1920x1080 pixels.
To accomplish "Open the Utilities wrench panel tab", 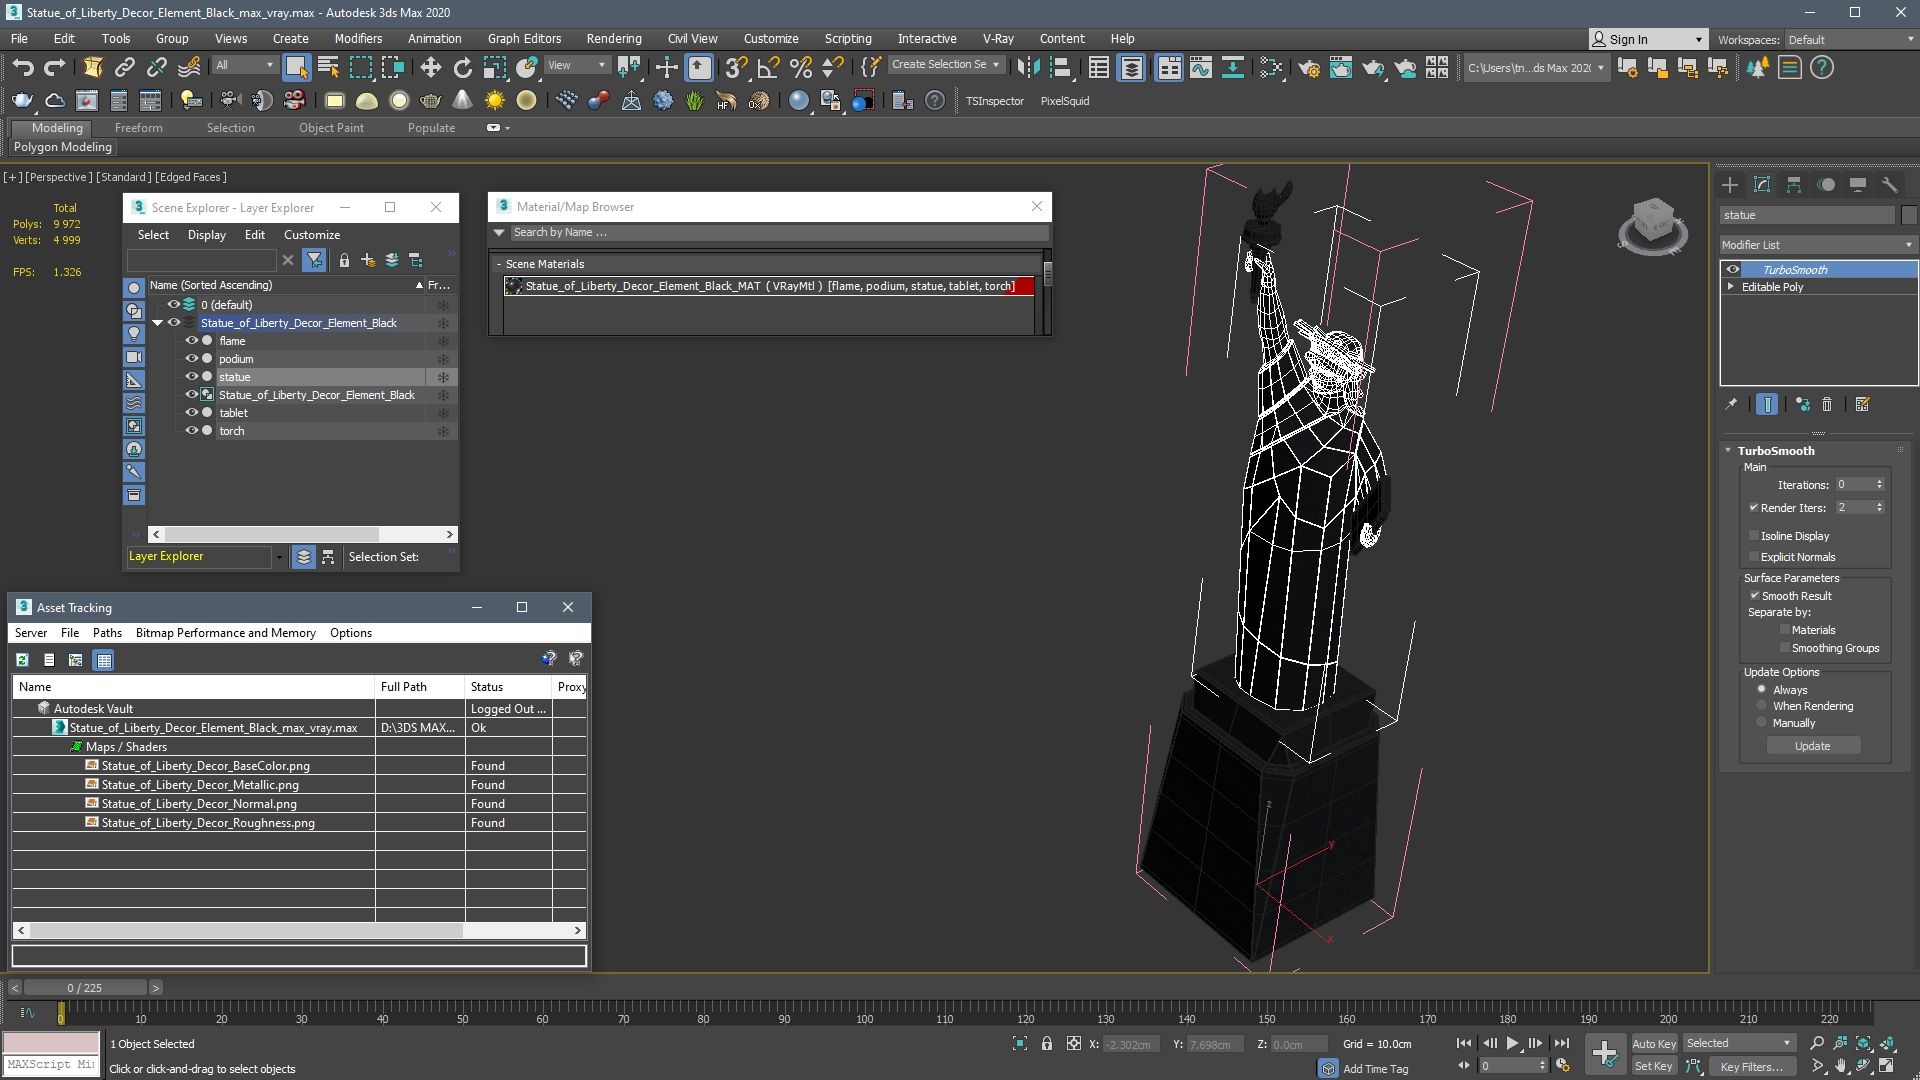I will point(1890,185).
